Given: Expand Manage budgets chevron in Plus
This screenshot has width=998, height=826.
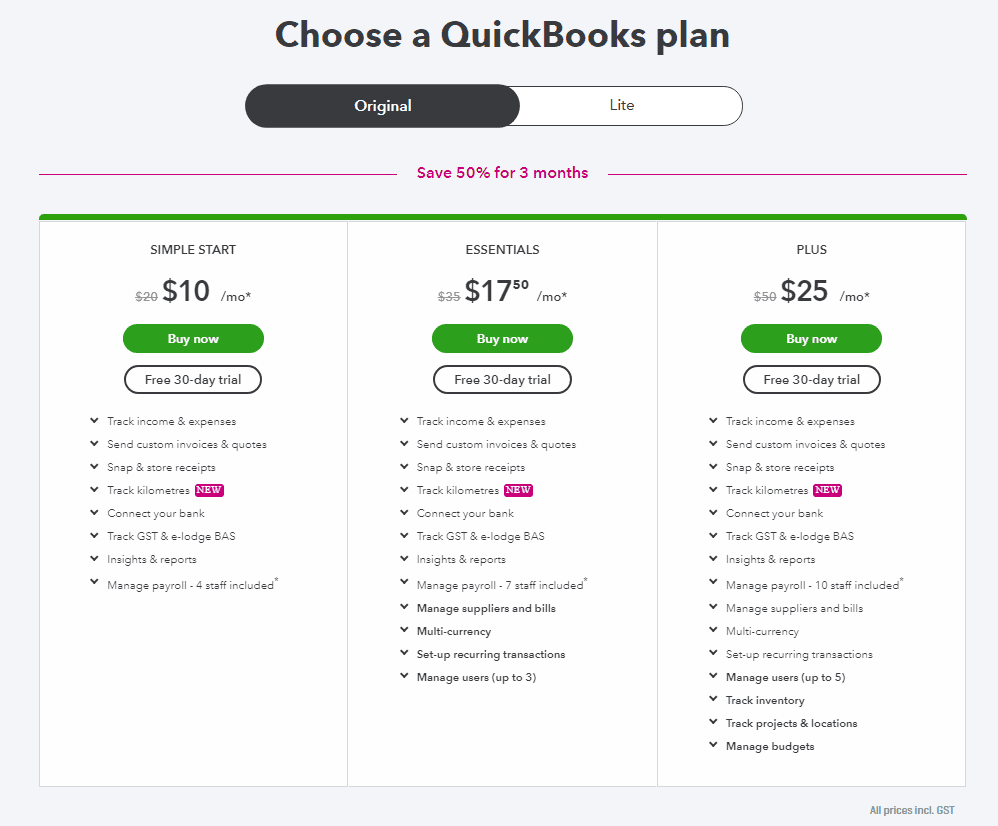Looking at the screenshot, I should (x=713, y=745).
